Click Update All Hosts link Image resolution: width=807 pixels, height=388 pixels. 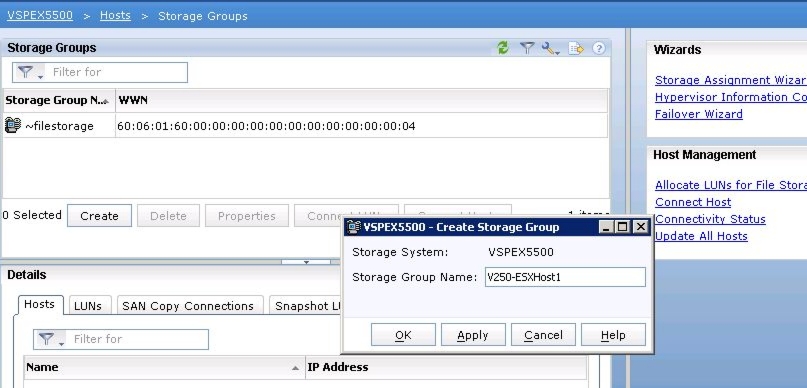pos(701,236)
